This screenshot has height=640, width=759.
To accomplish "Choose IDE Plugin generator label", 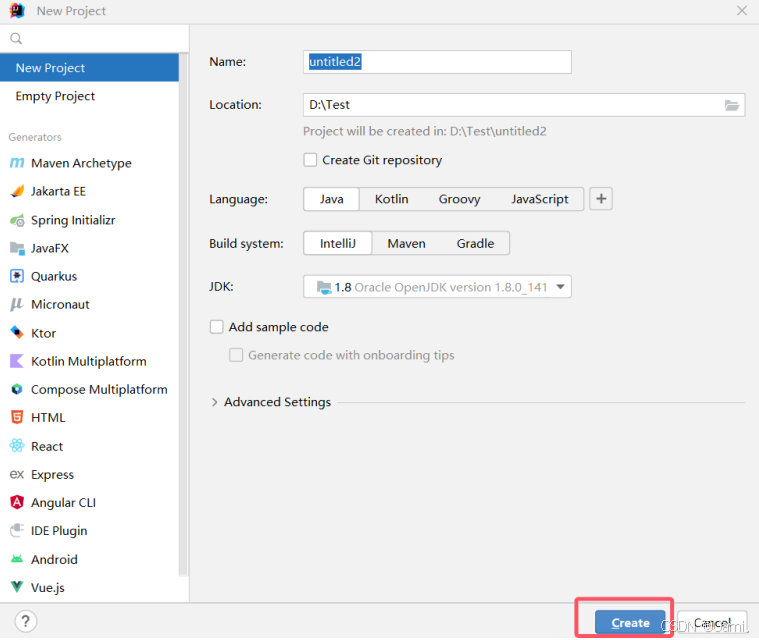I will (59, 531).
